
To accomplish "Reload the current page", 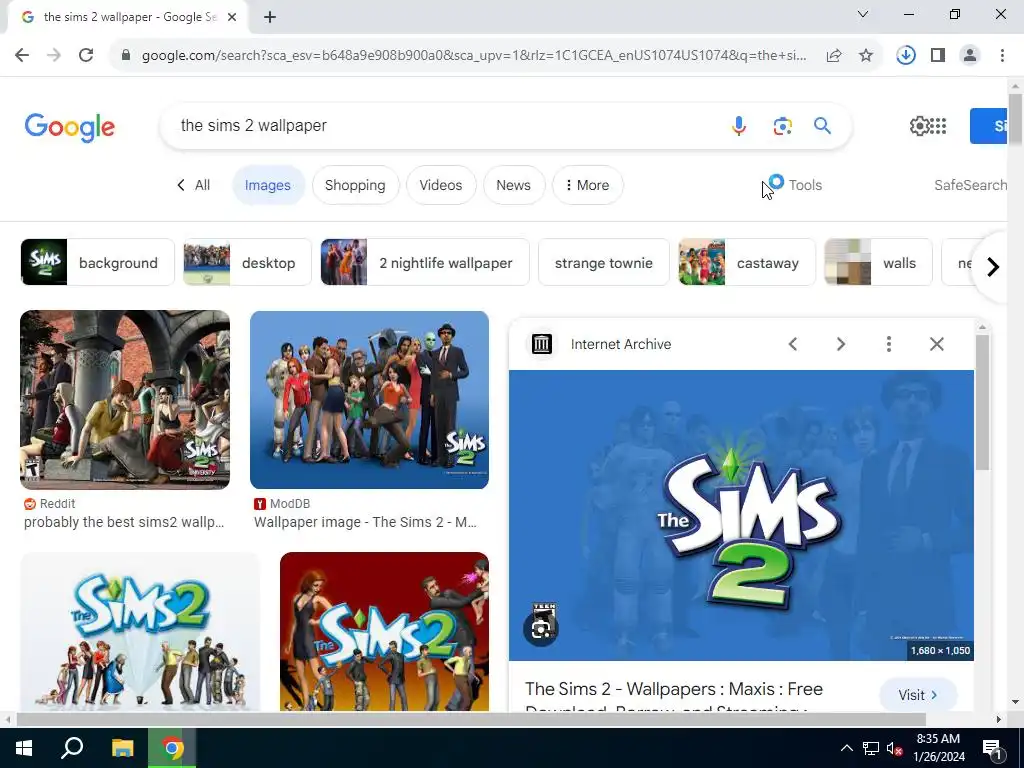I will pos(86,56).
